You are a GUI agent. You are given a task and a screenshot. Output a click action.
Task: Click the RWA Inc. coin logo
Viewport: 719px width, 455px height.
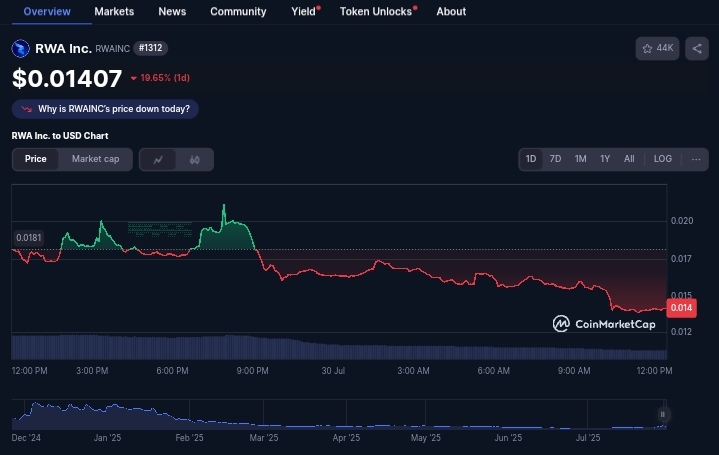click(x=21, y=49)
